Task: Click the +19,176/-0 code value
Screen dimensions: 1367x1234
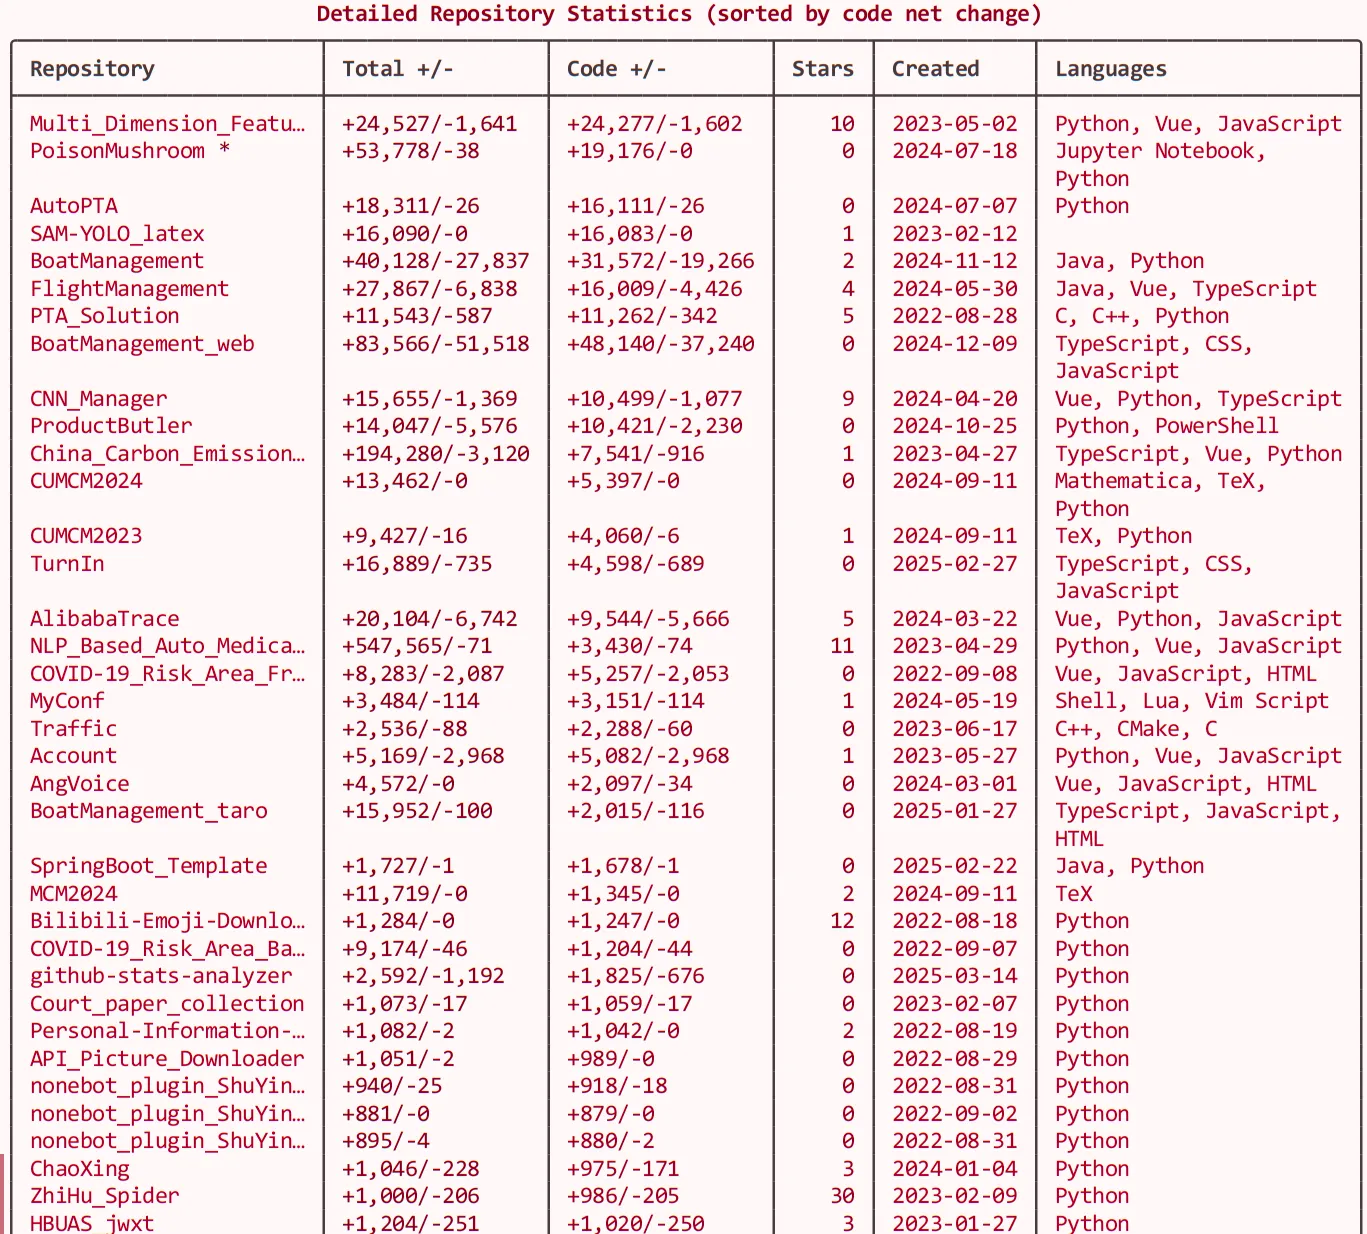Action: pos(630,151)
